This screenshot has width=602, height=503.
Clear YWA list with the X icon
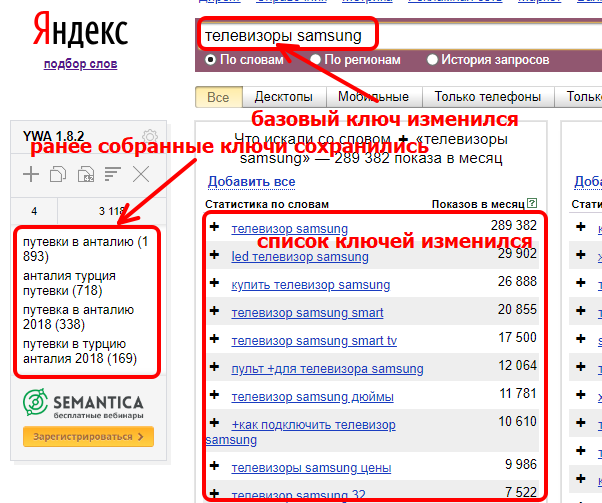141,175
